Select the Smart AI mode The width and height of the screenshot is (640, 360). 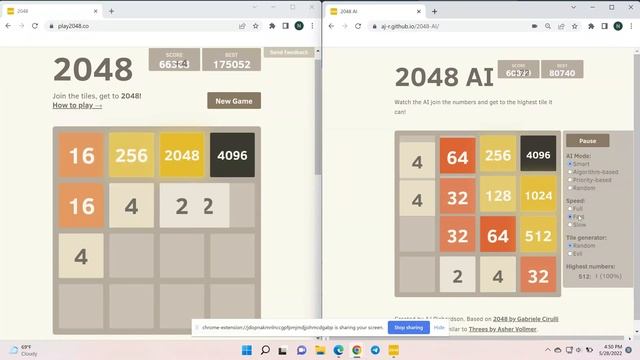tap(570, 164)
